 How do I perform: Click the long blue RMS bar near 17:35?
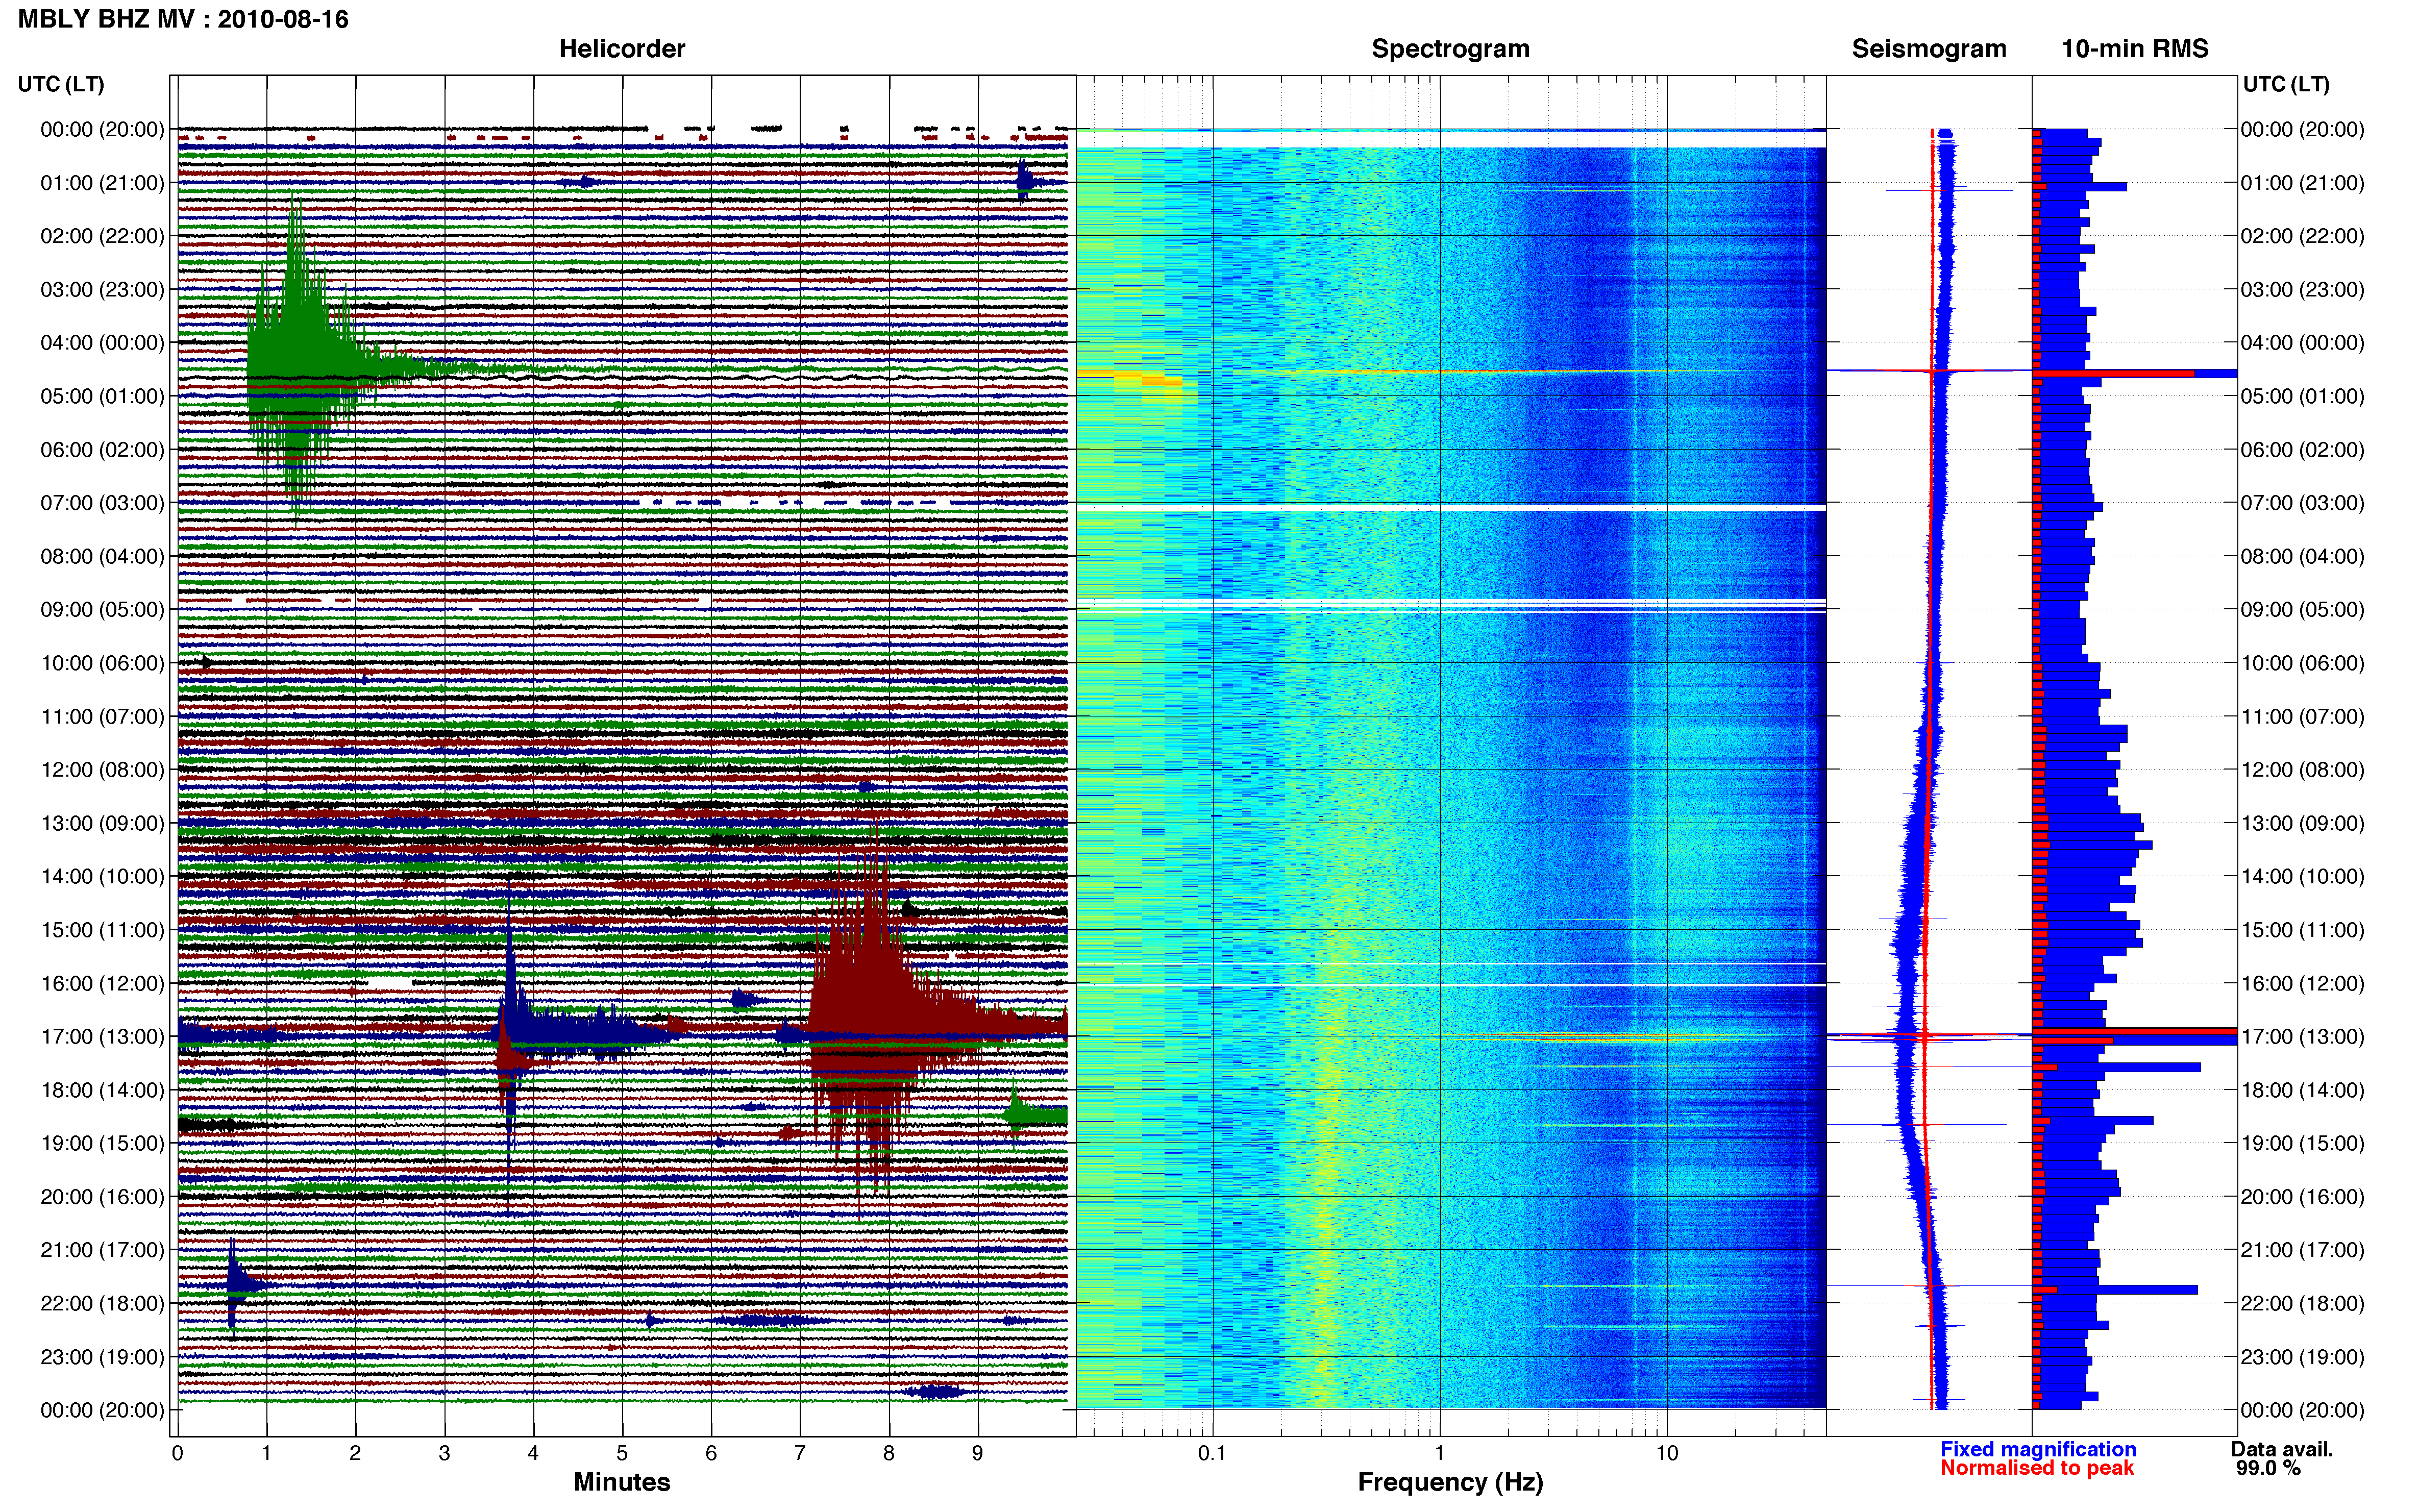(2118, 1067)
